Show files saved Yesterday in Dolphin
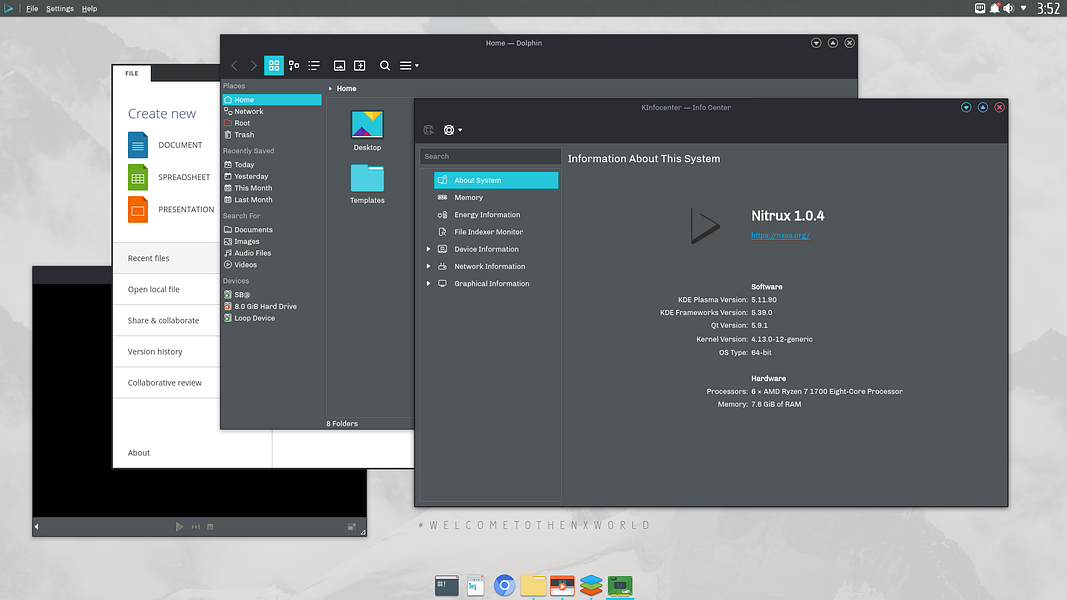Image resolution: width=1067 pixels, height=600 pixels. [272, 176]
